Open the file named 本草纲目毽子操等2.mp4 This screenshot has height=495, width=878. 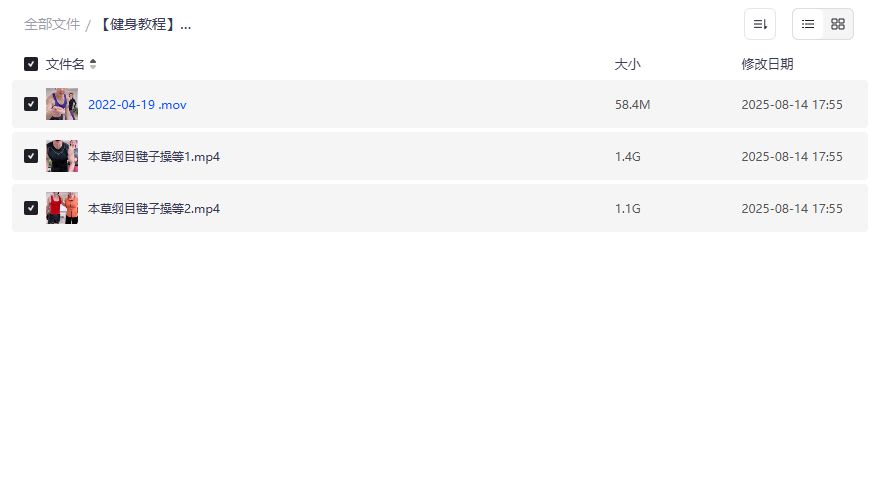point(154,208)
